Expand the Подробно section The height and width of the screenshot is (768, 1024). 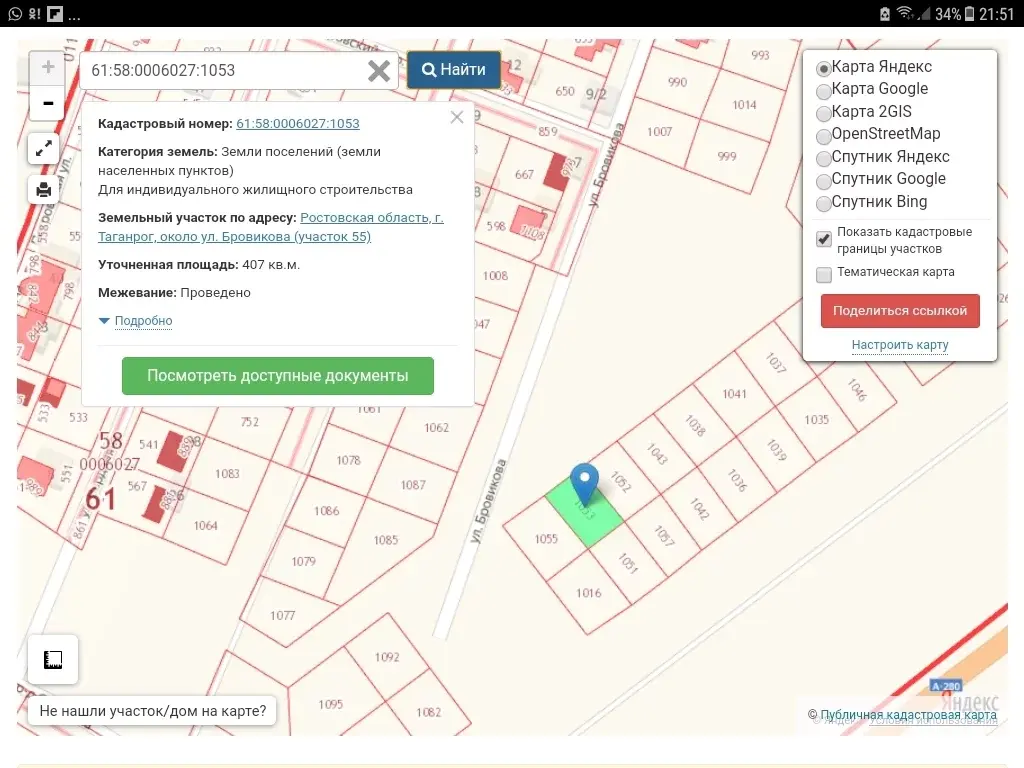(143, 321)
